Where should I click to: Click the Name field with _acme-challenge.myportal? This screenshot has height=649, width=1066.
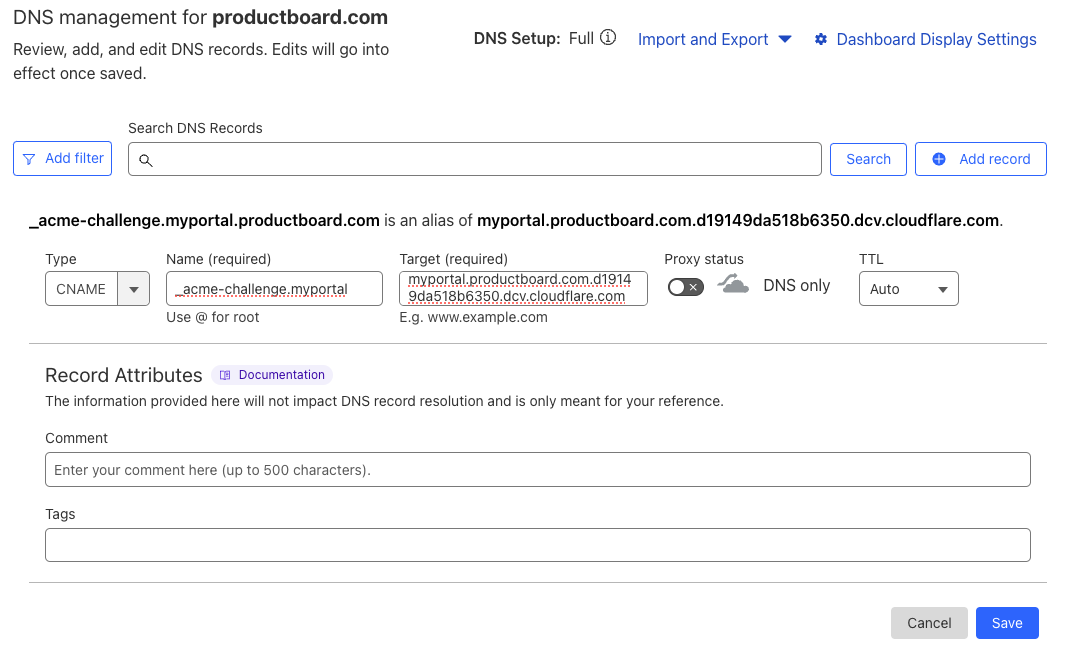click(274, 289)
